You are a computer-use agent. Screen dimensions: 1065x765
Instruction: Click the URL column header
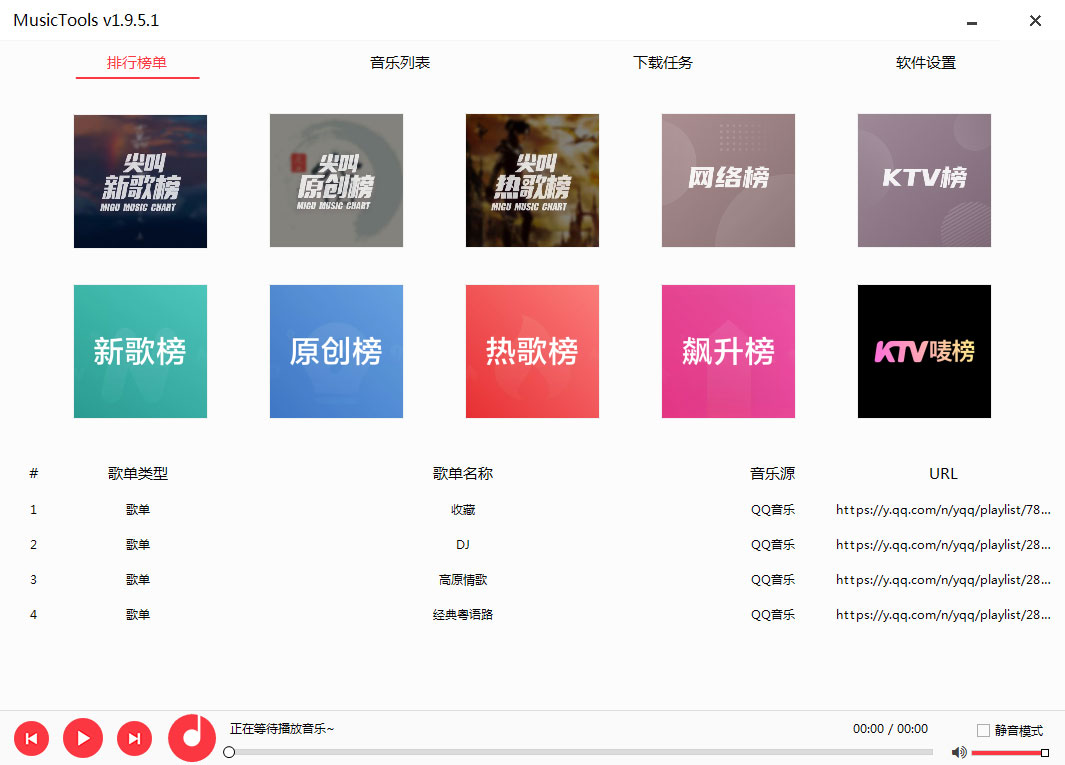click(943, 474)
